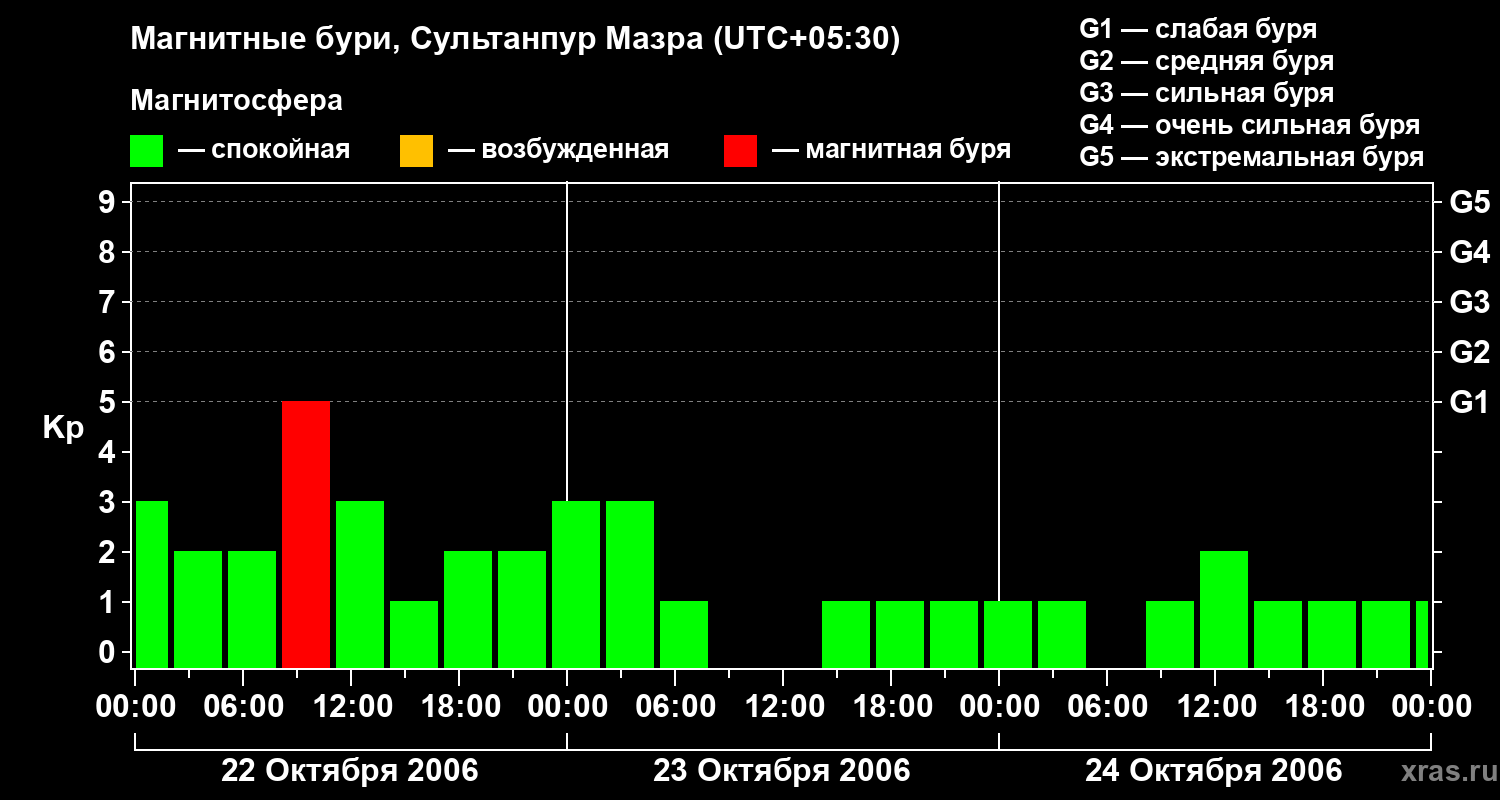Click the green 'спокойная' legend swatch
Viewport: 1500px width, 800px height.
146,151
